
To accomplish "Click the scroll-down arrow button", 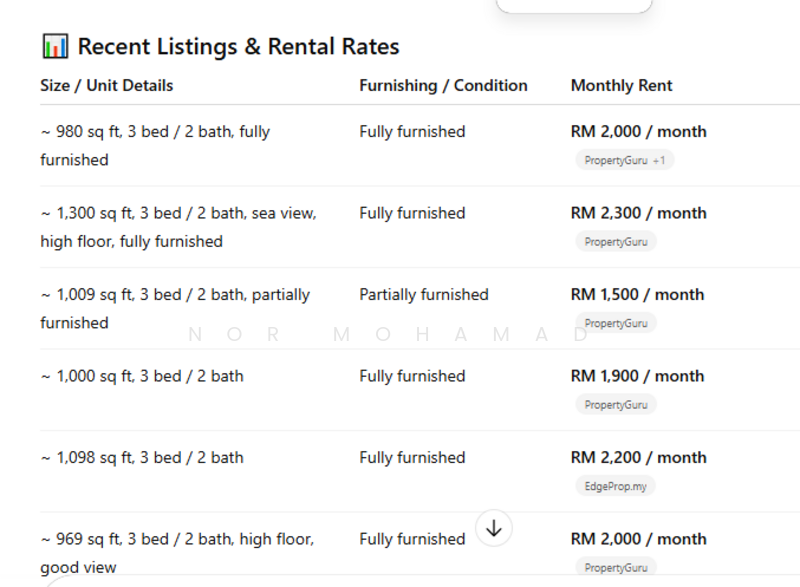I will pos(494,527).
